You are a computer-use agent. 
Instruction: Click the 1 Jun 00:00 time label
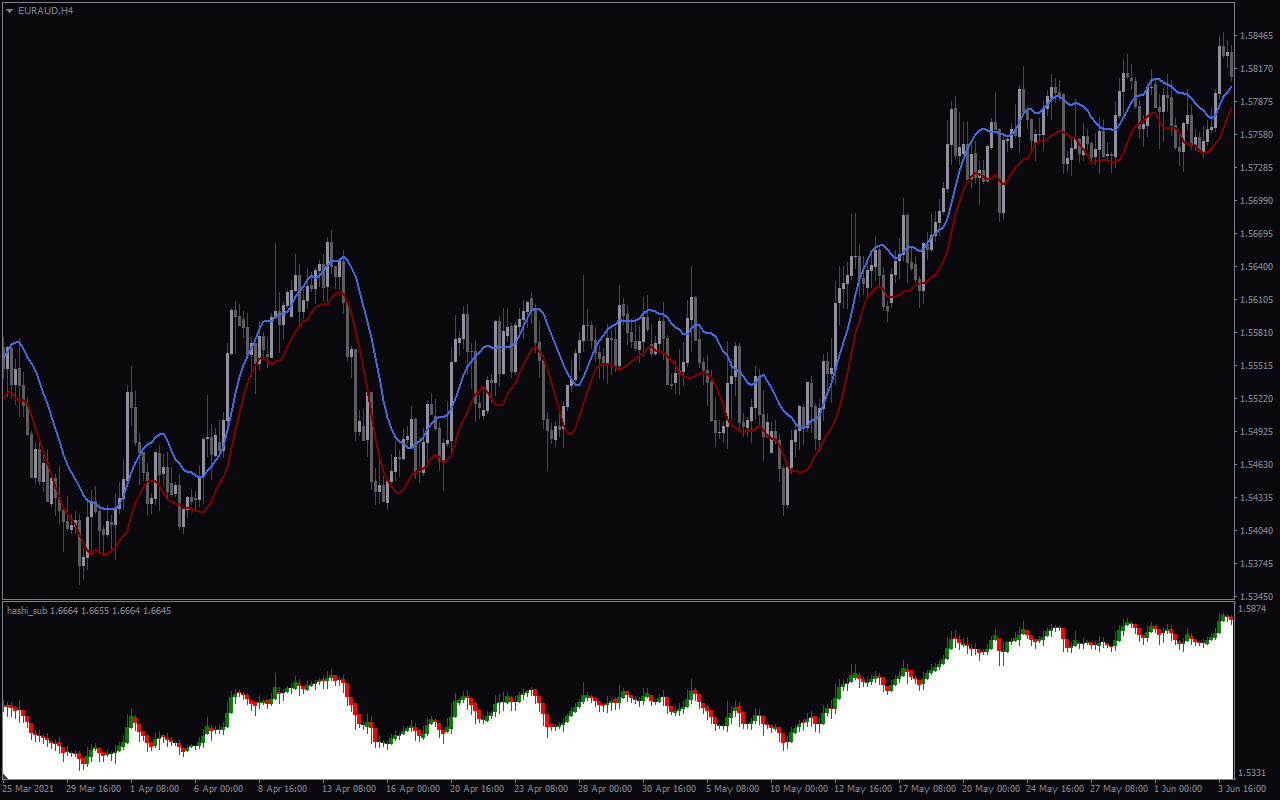point(1180,789)
